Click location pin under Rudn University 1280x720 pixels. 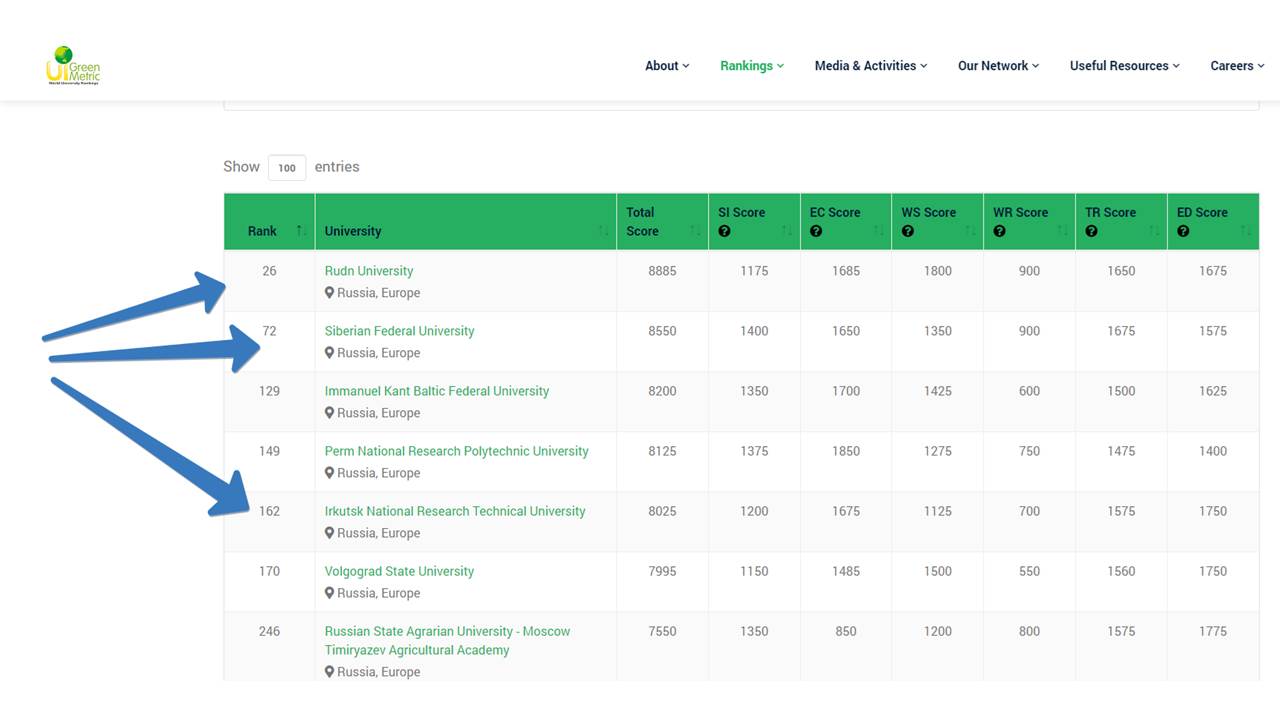pos(329,293)
